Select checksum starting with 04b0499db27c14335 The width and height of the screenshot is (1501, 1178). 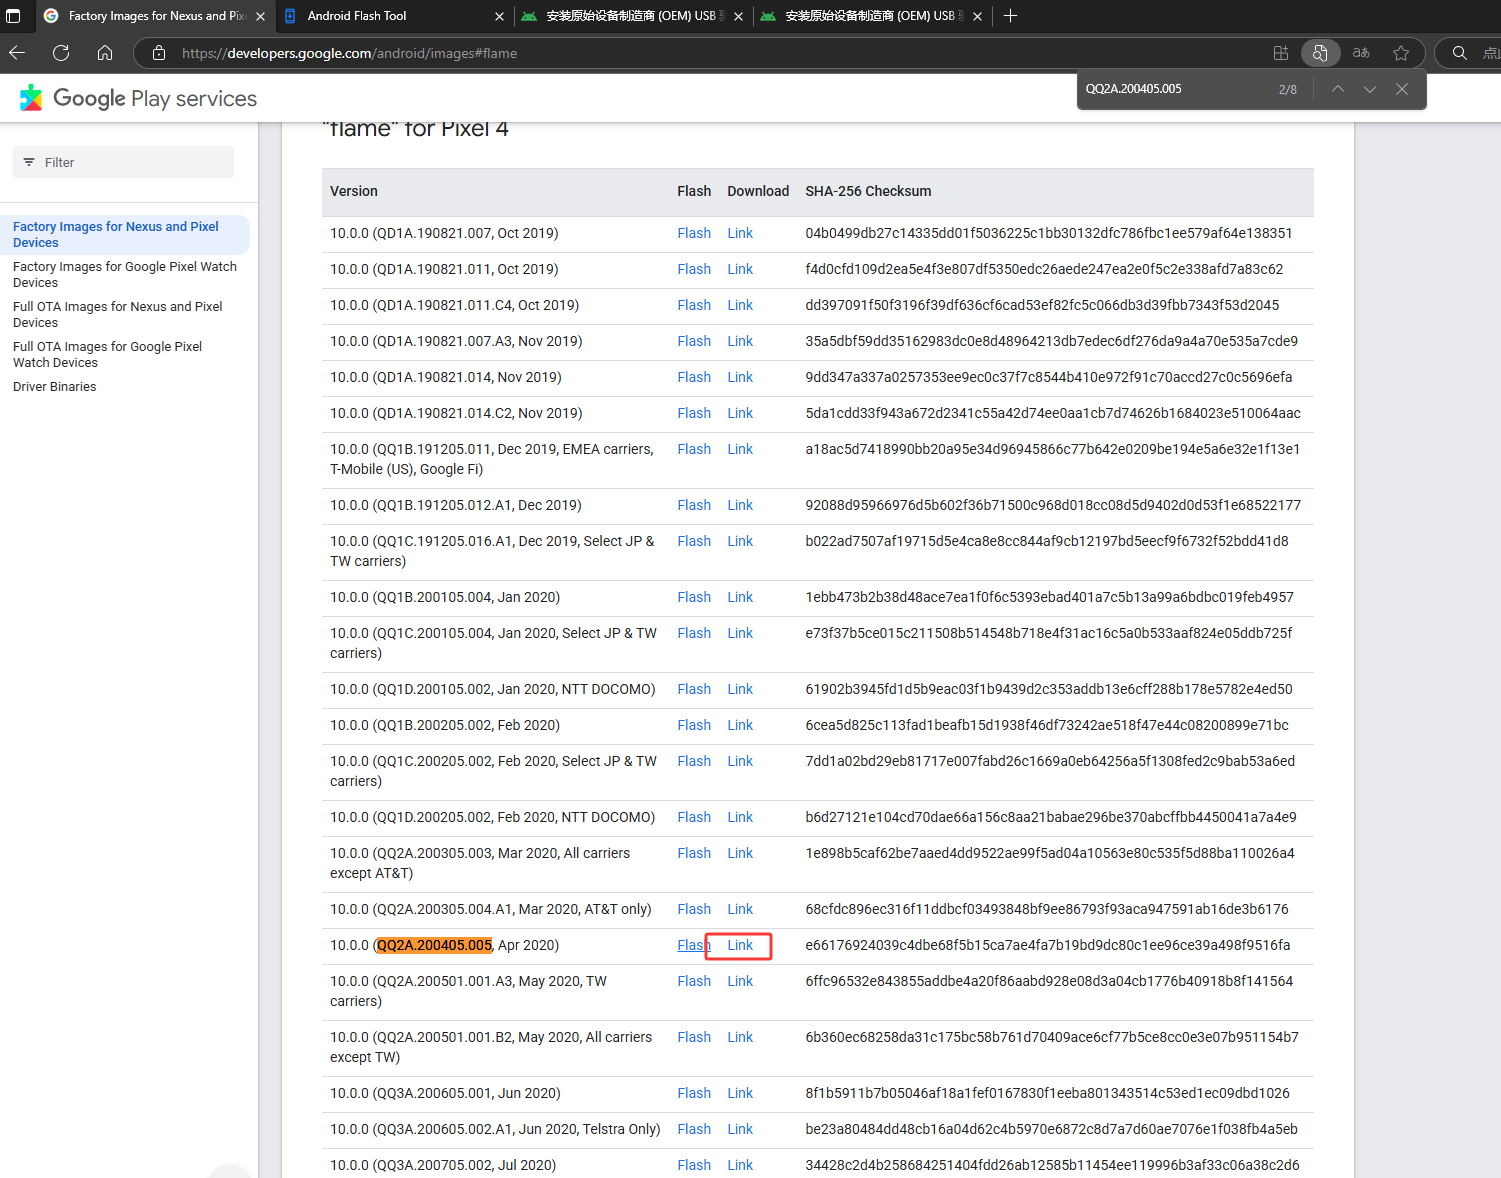point(1049,233)
